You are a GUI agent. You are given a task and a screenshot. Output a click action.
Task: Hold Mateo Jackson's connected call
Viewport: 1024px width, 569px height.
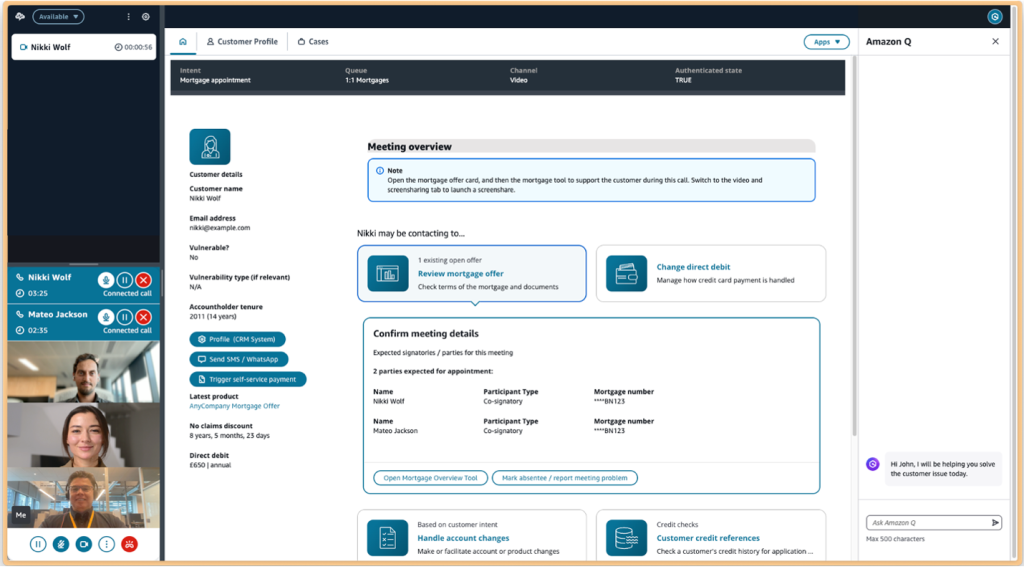(125, 317)
